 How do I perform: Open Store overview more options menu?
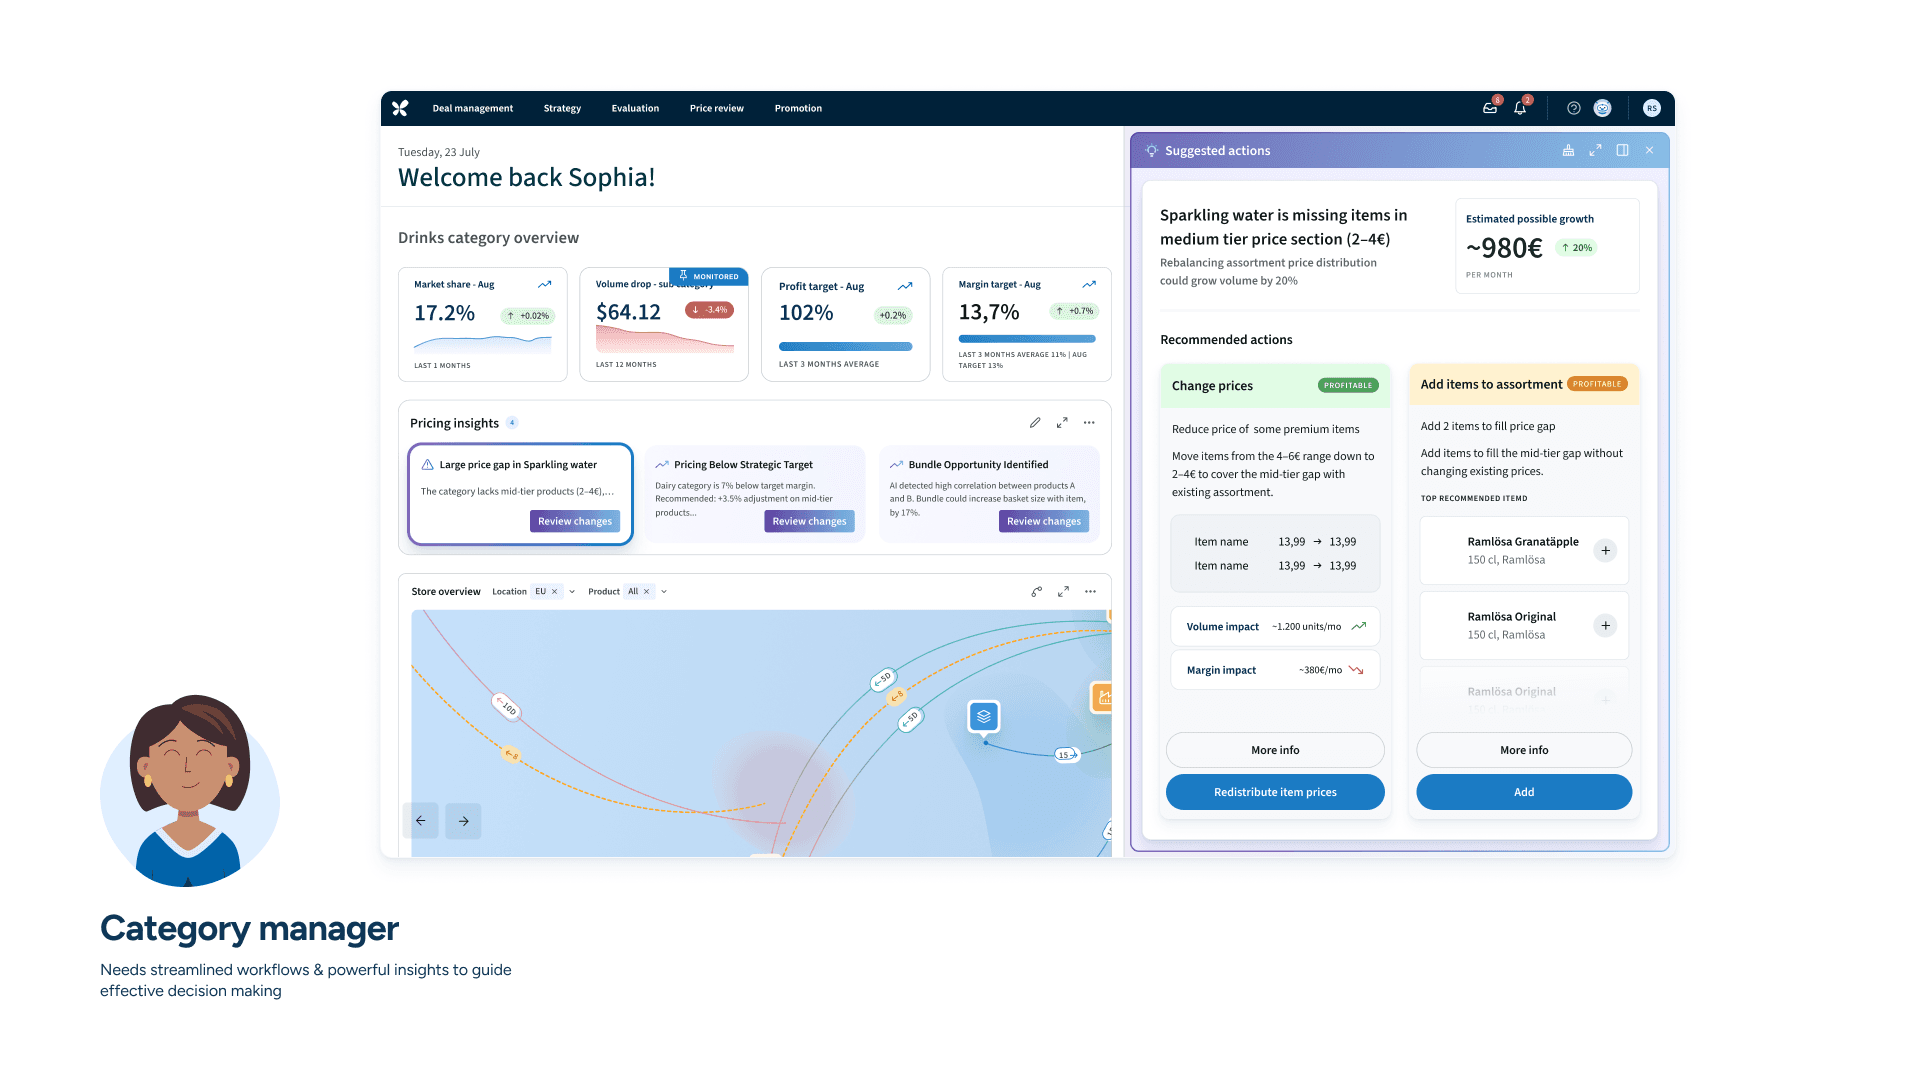click(x=1090, y=592)
